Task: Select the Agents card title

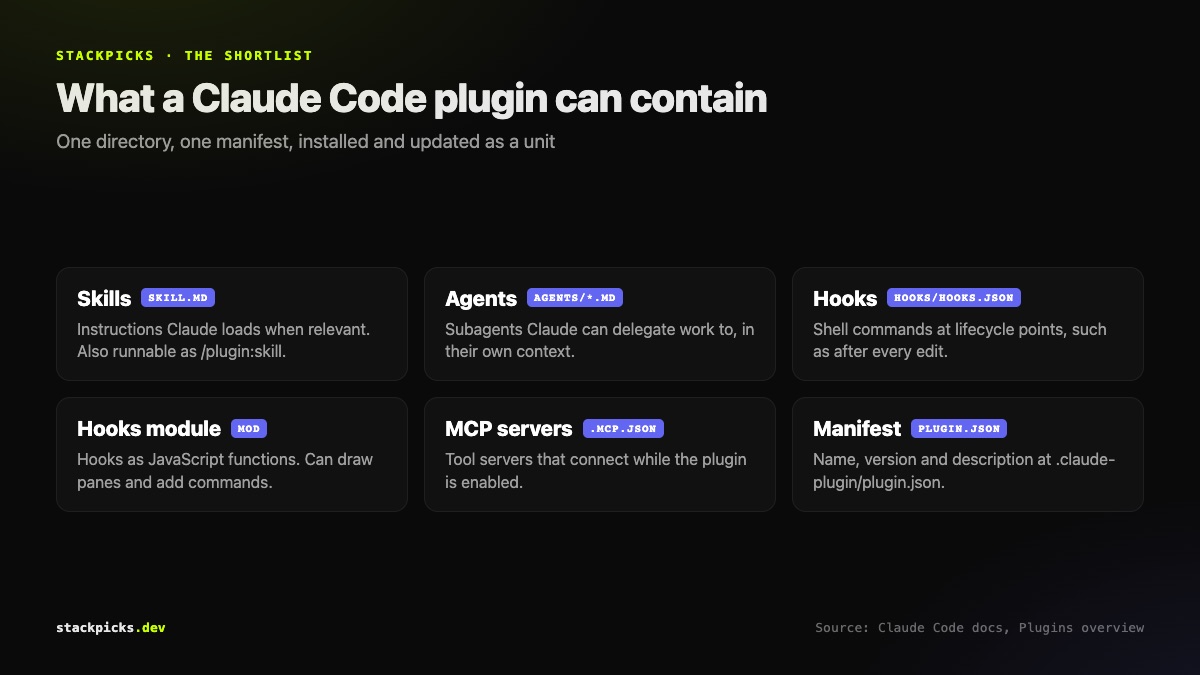Action: tap(481, 298)
